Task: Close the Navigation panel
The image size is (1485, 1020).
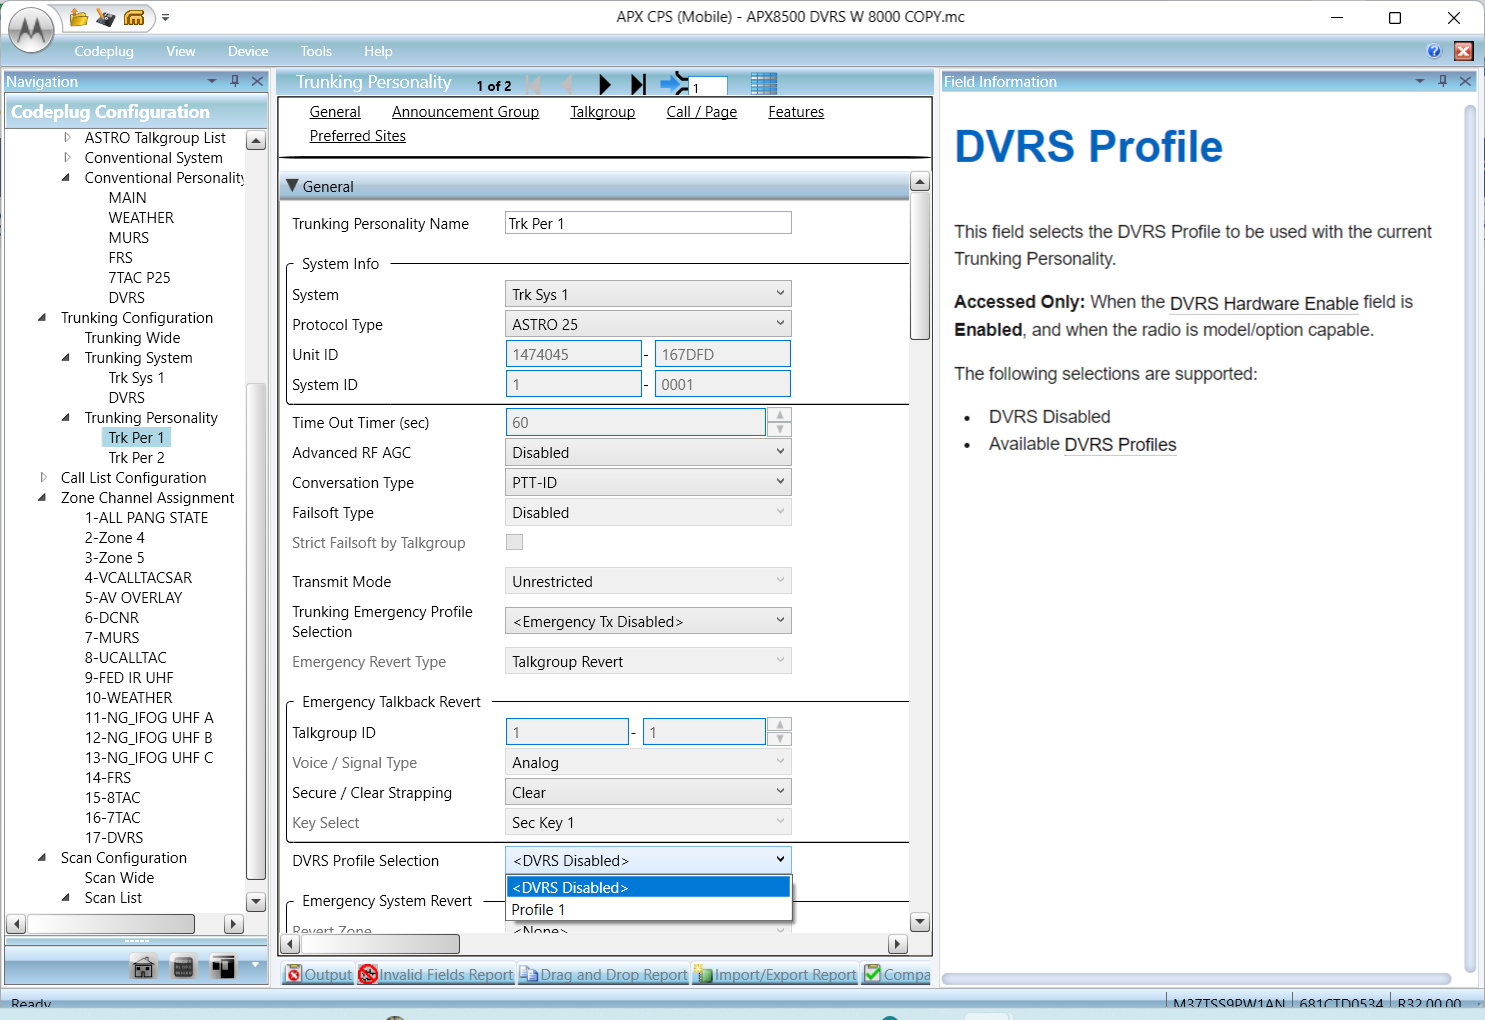Action: (x=257, y=81)
